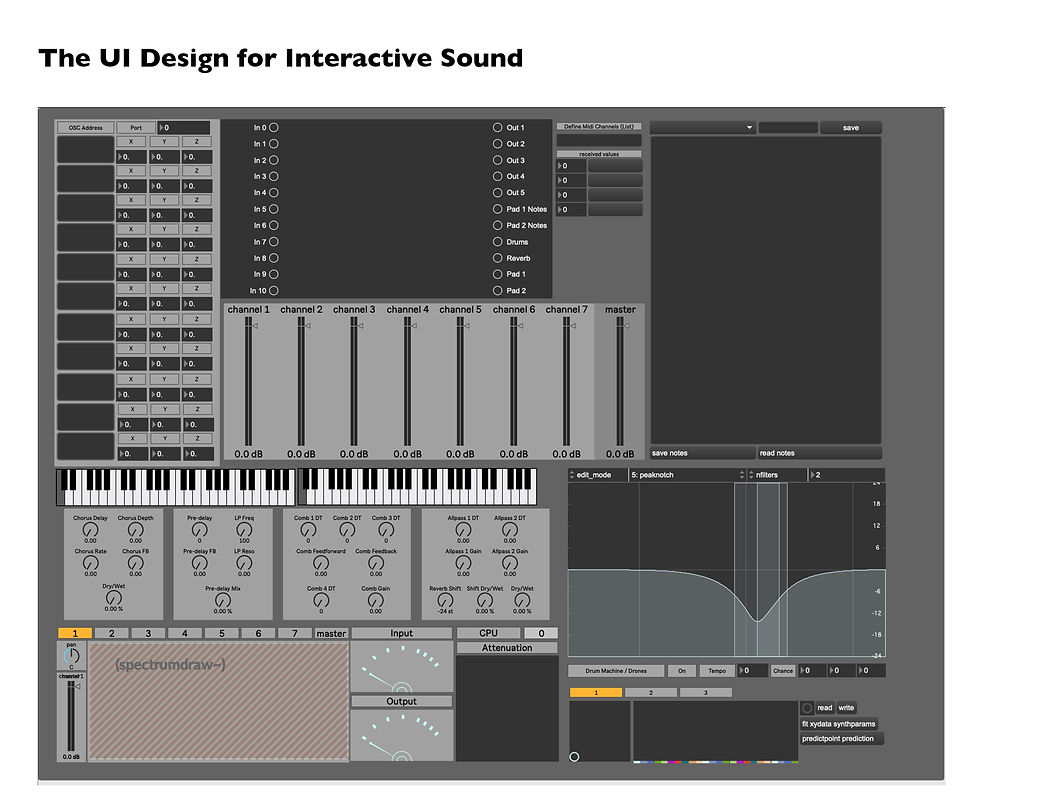This screenshot has height=809, width=1047.
Task: Adjust the Comb 2 DT knob
Action: pos(347,530)
